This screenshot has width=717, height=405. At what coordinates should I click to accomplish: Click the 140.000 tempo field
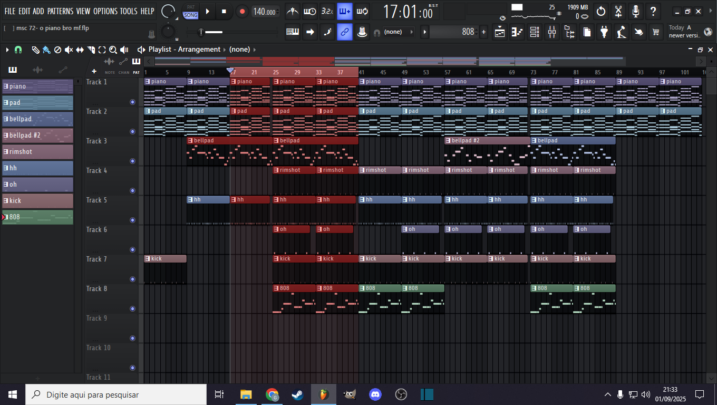pos(265,12)
